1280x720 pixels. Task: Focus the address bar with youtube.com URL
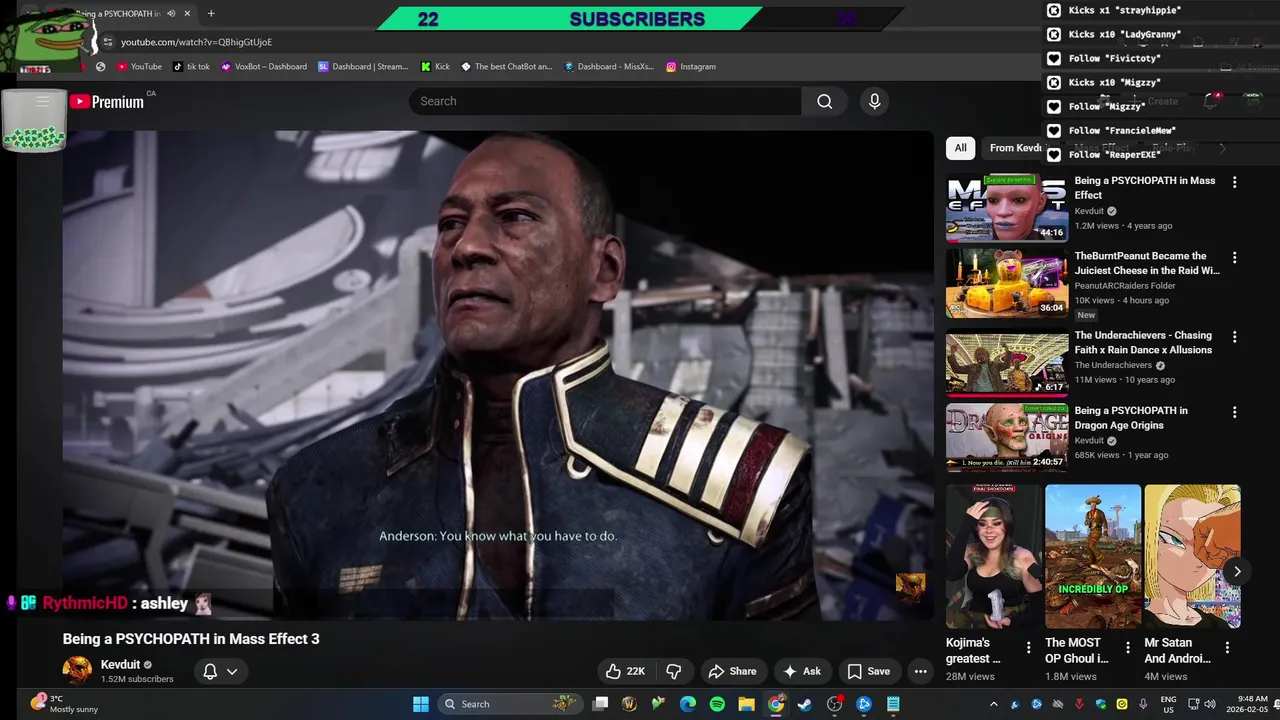coord(196,42)
